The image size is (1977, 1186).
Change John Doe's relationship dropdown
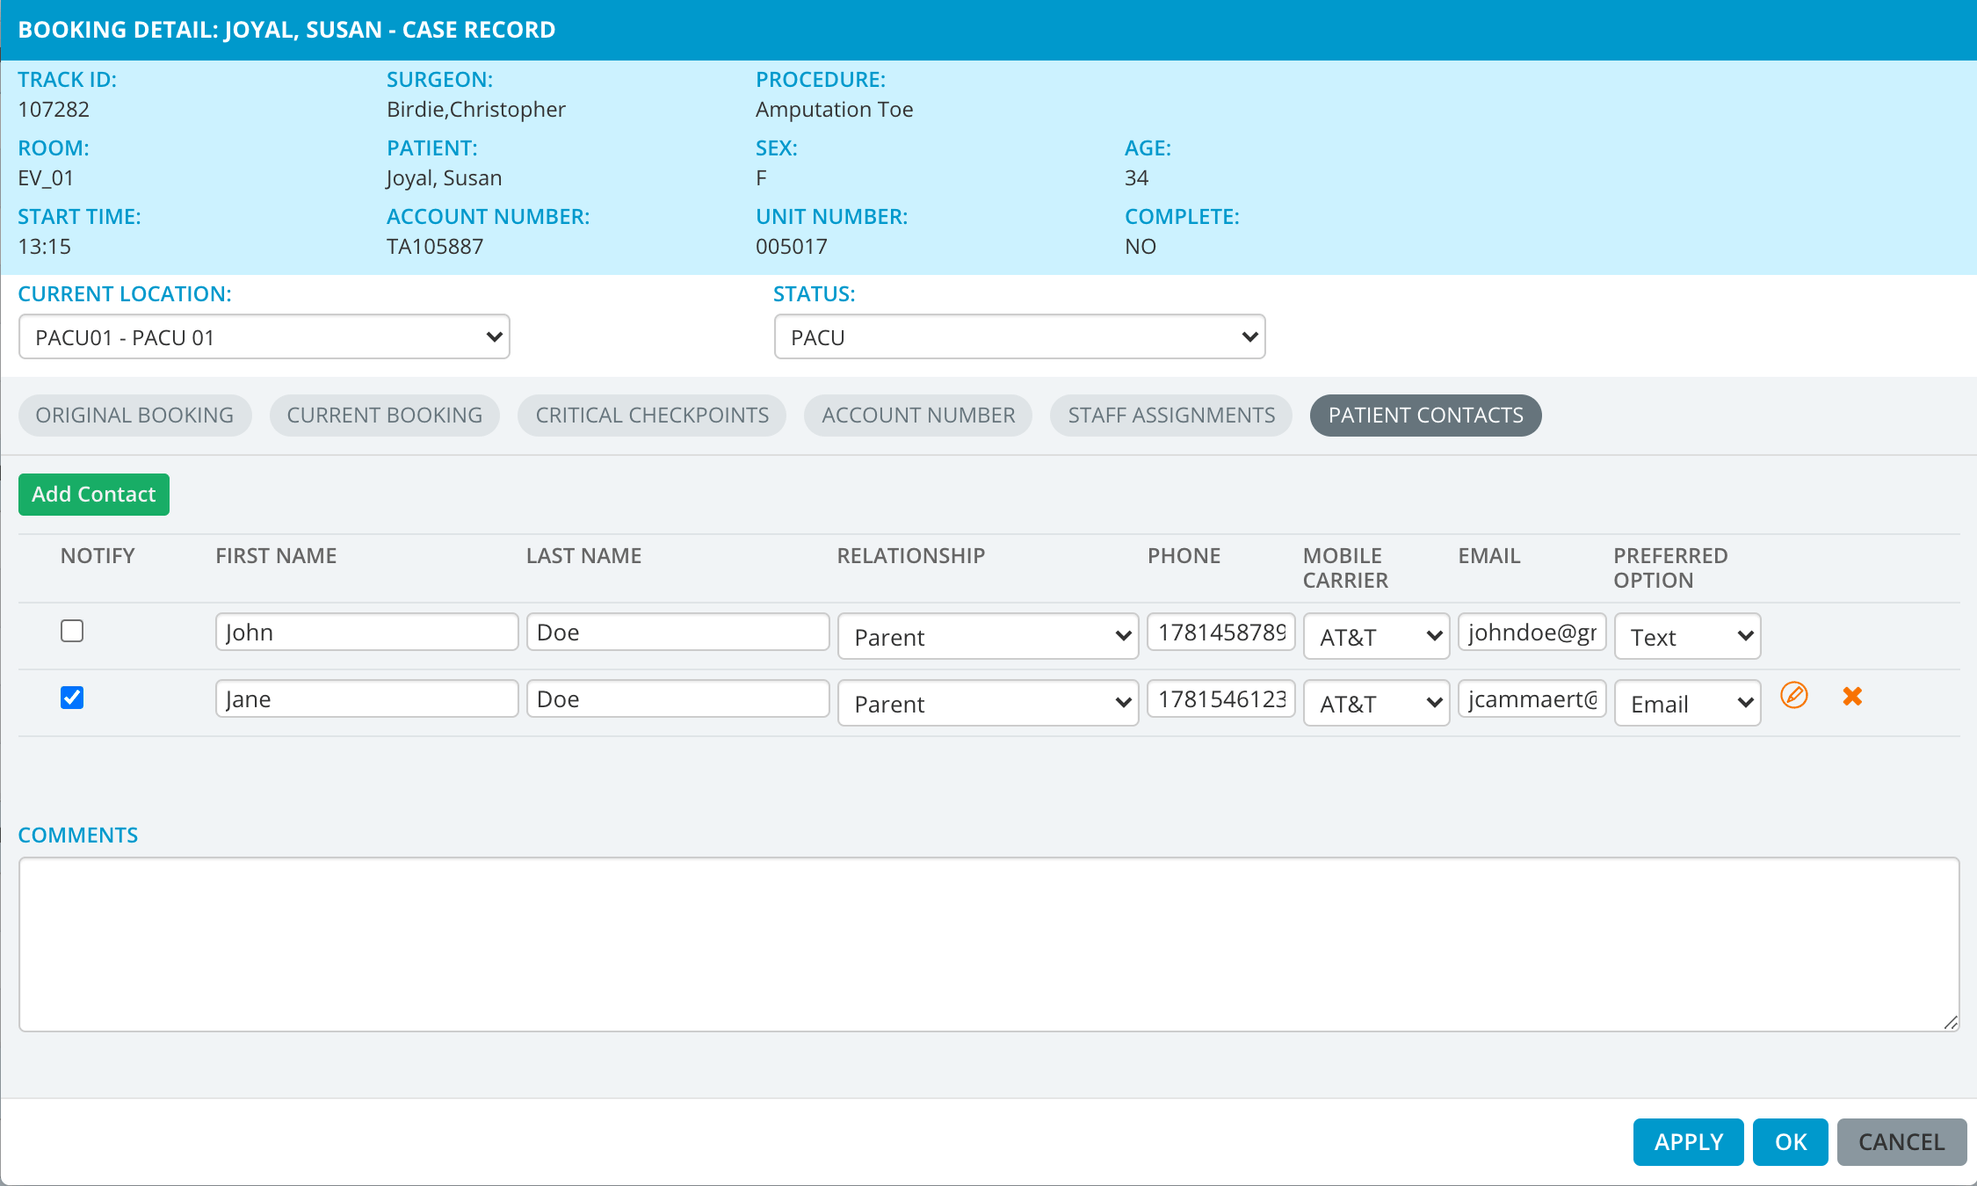987,636
